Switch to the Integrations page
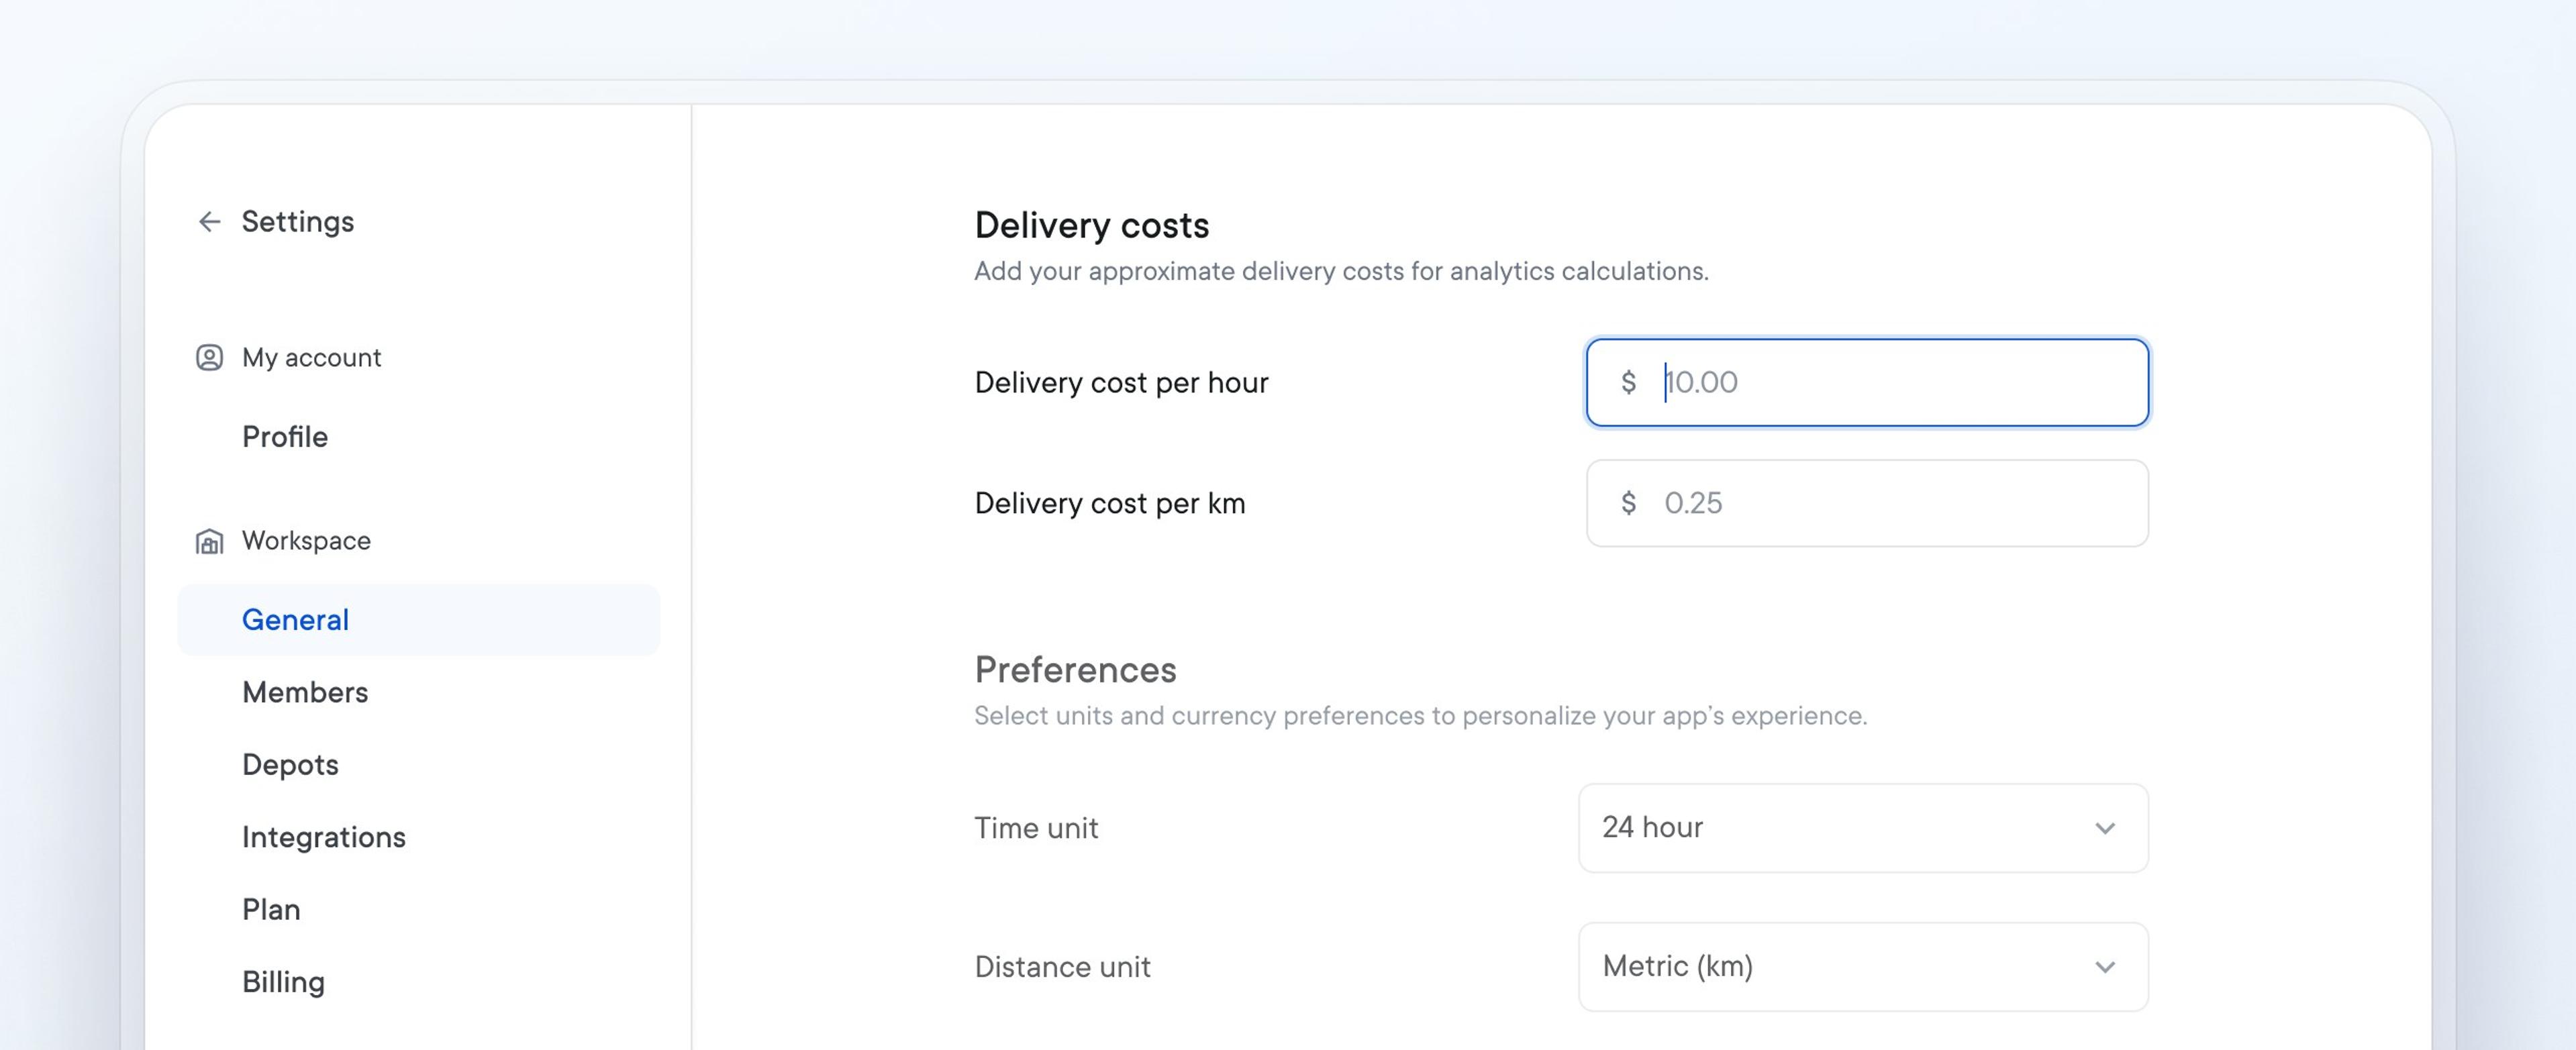Viewport: 2576px width, 1050px height. (x=324, y=837)
